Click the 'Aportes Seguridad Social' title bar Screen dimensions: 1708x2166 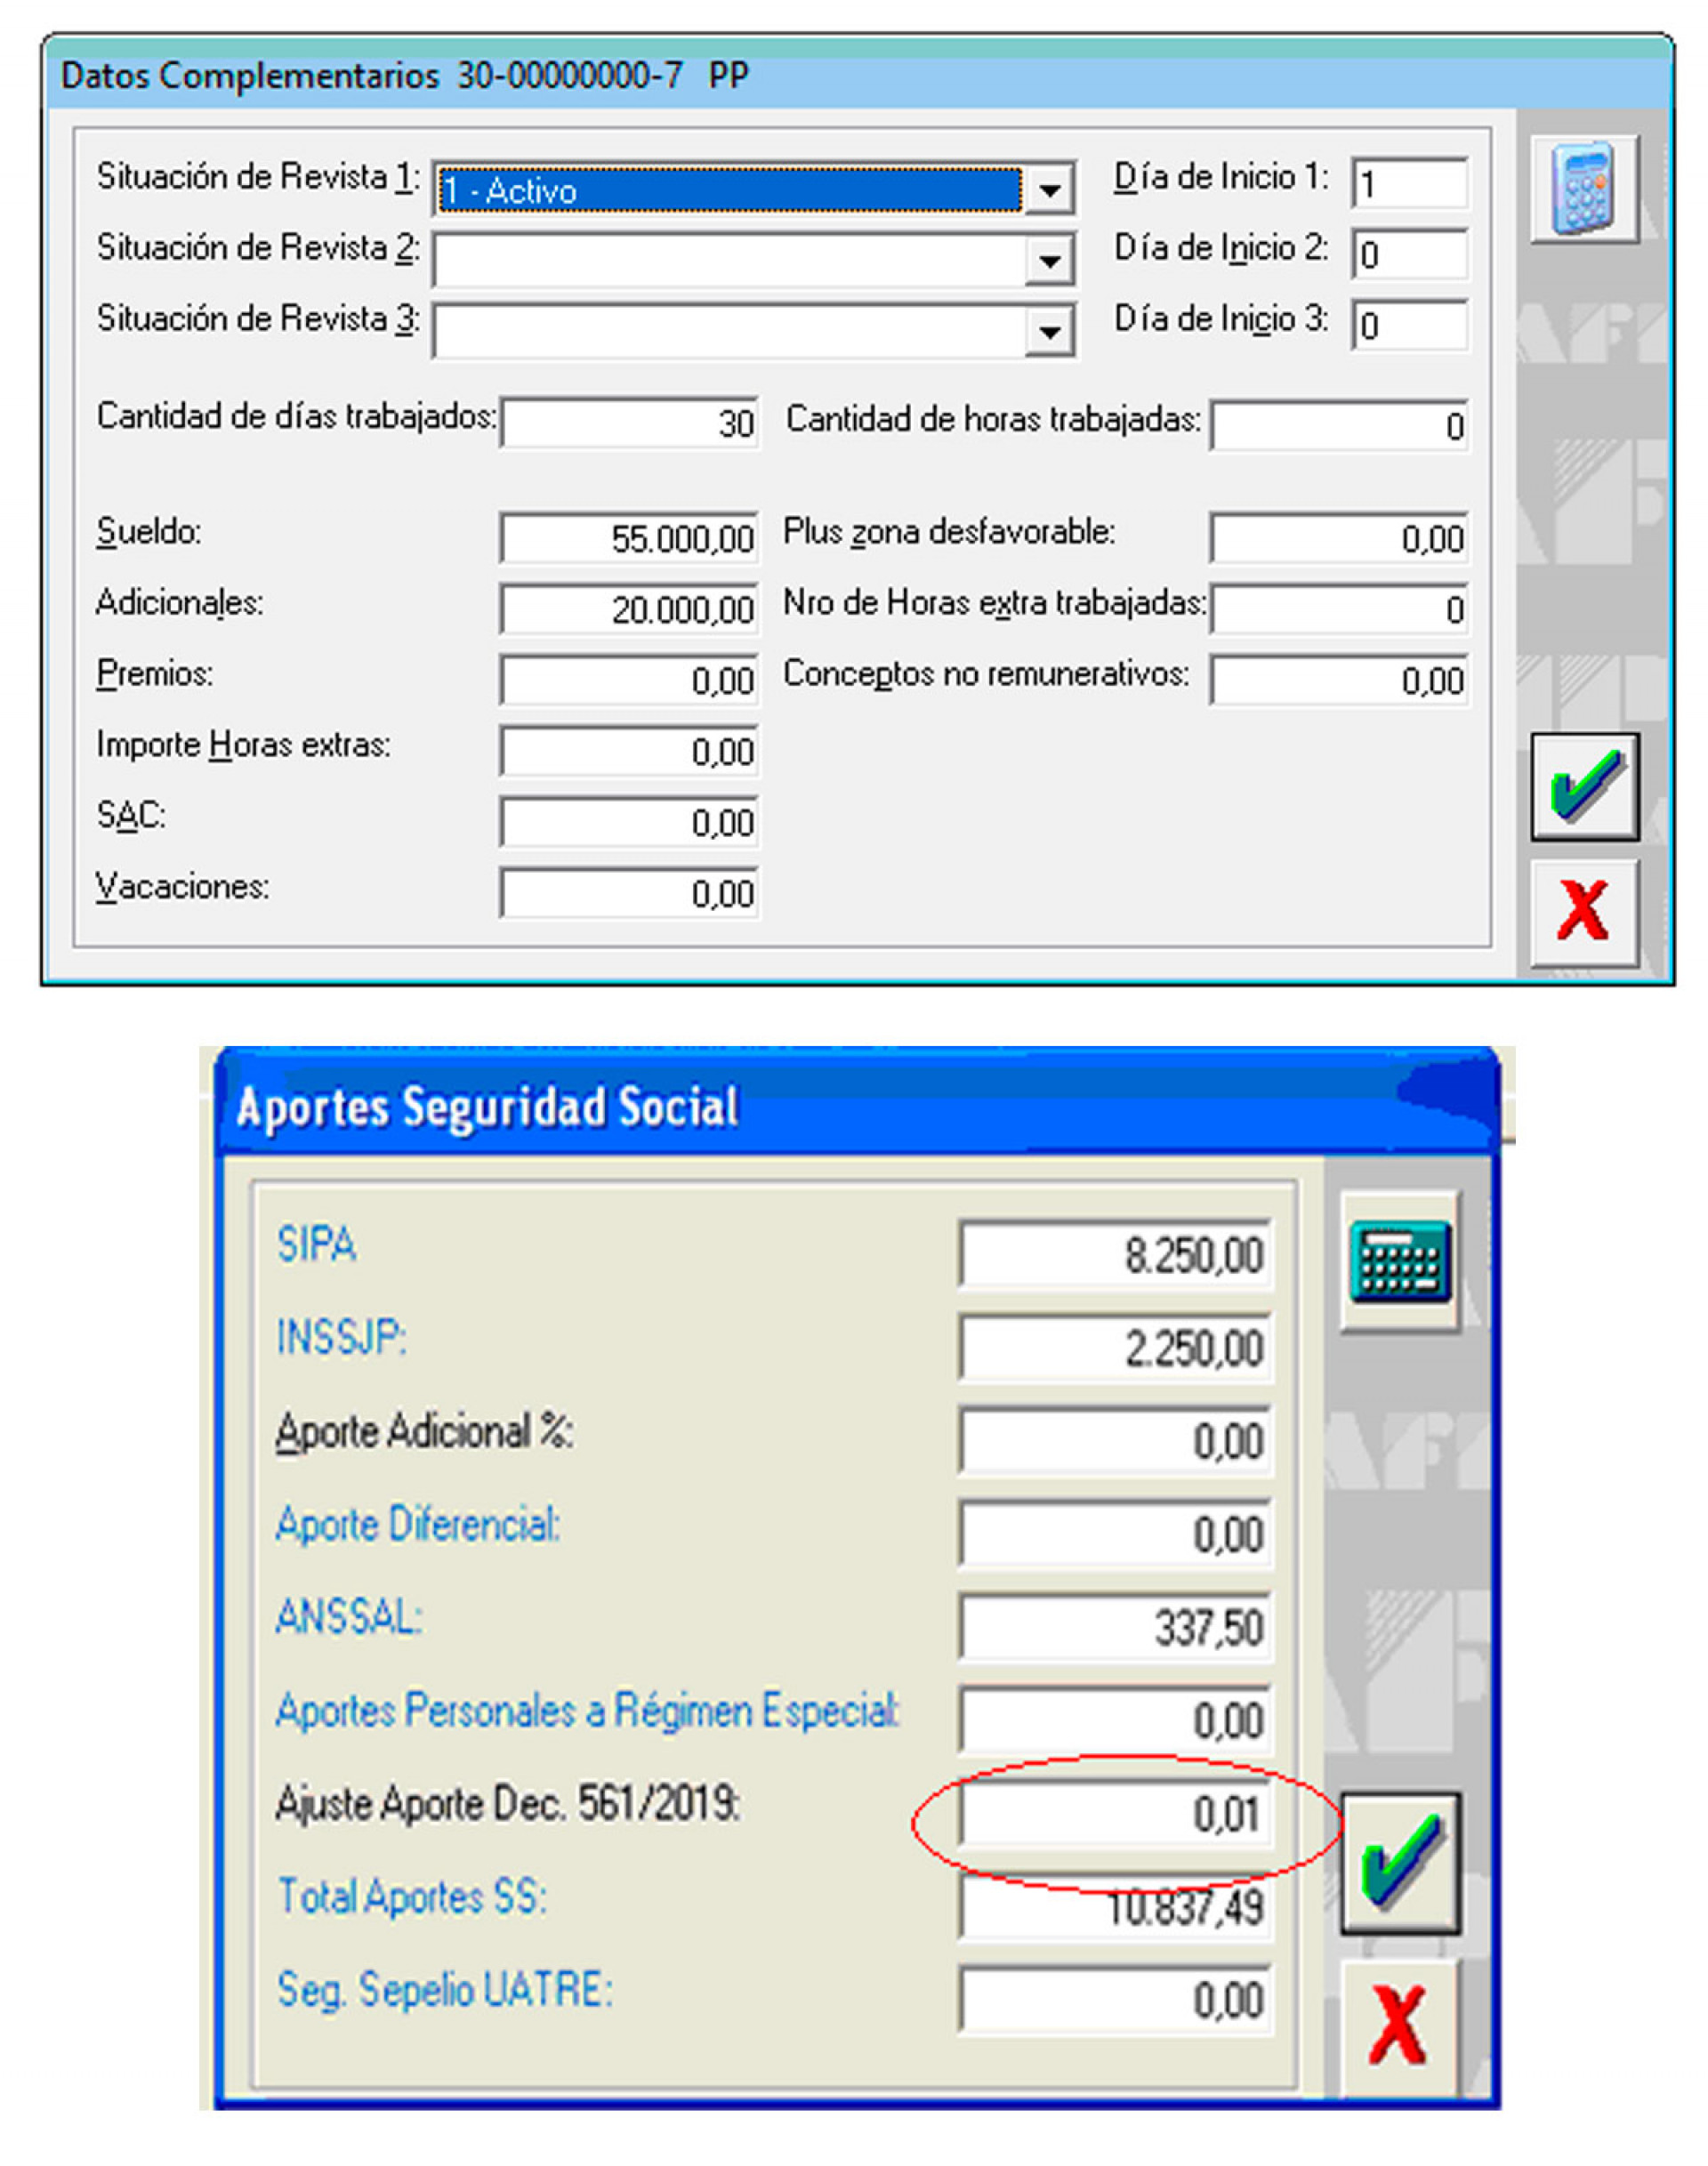click(856, 1105)
